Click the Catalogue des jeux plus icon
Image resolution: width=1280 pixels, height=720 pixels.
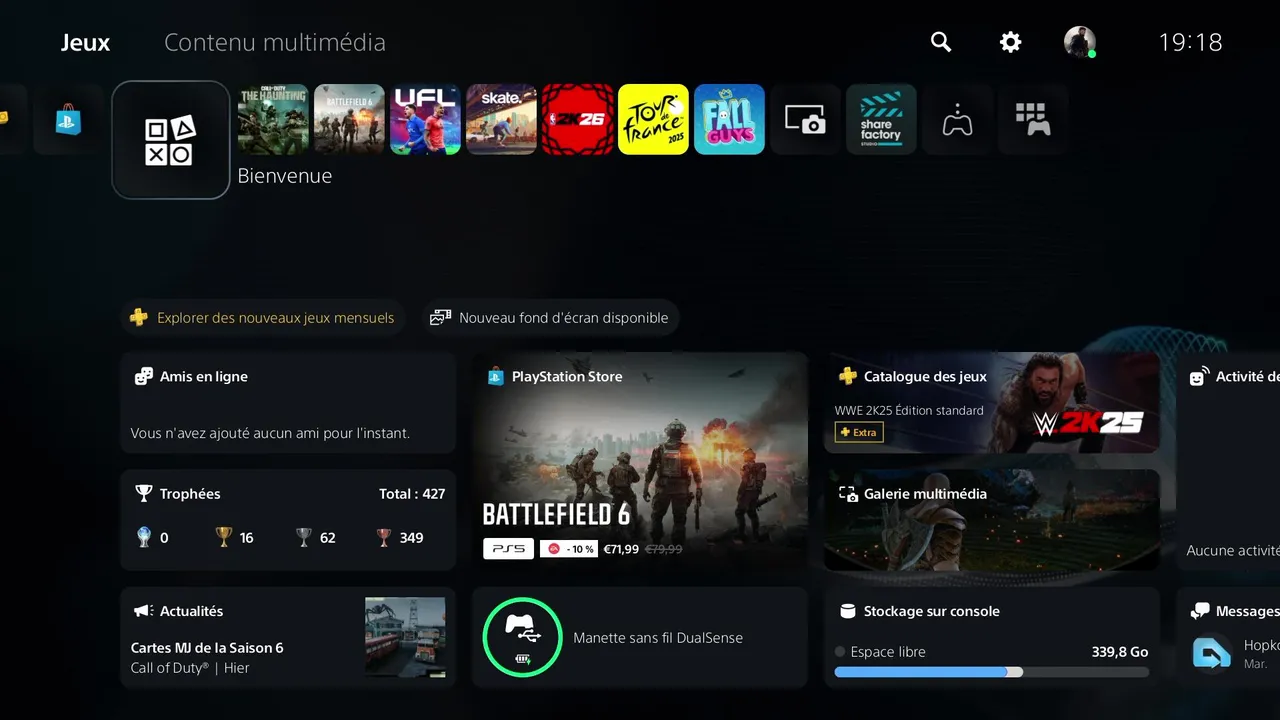tap(848, 376)
